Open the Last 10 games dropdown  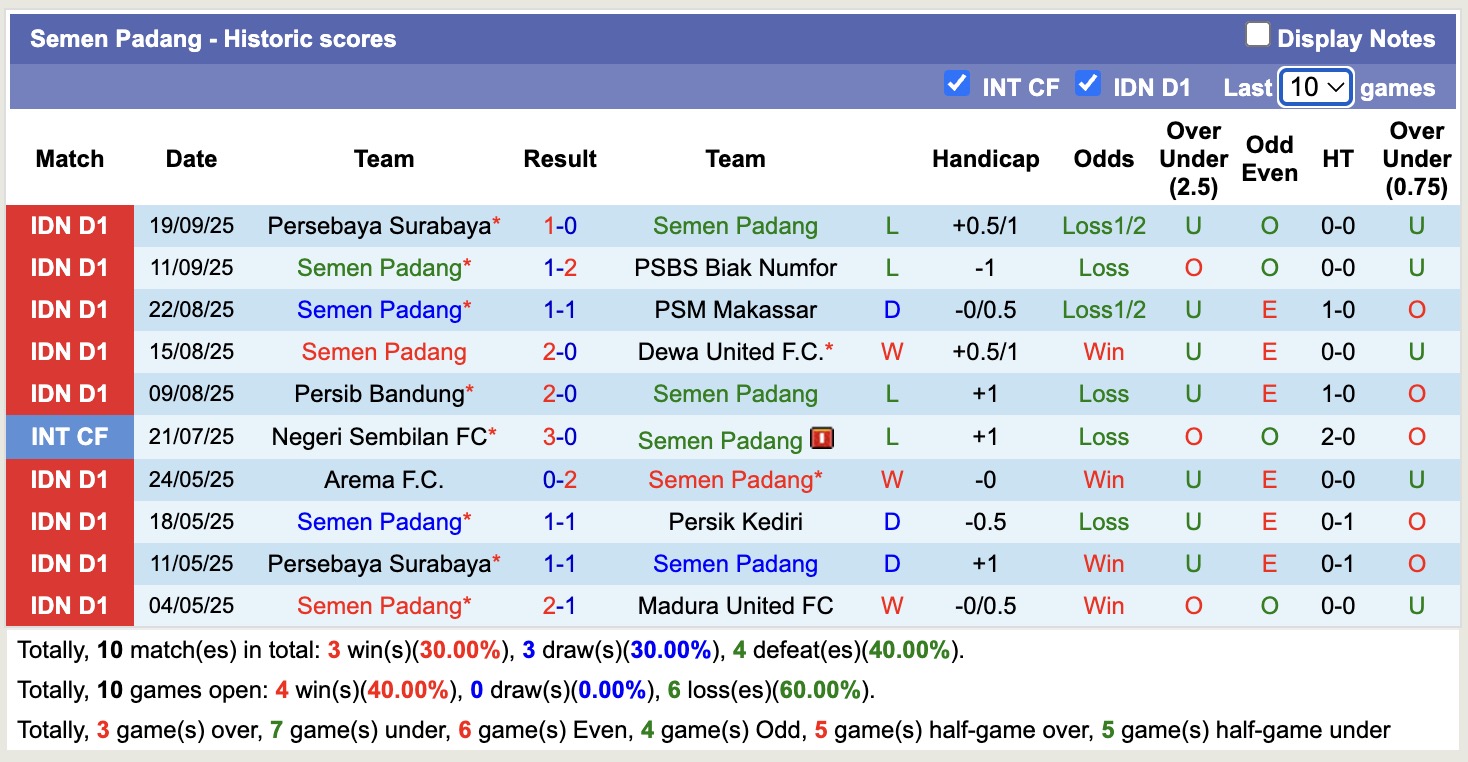[1316, 87]
